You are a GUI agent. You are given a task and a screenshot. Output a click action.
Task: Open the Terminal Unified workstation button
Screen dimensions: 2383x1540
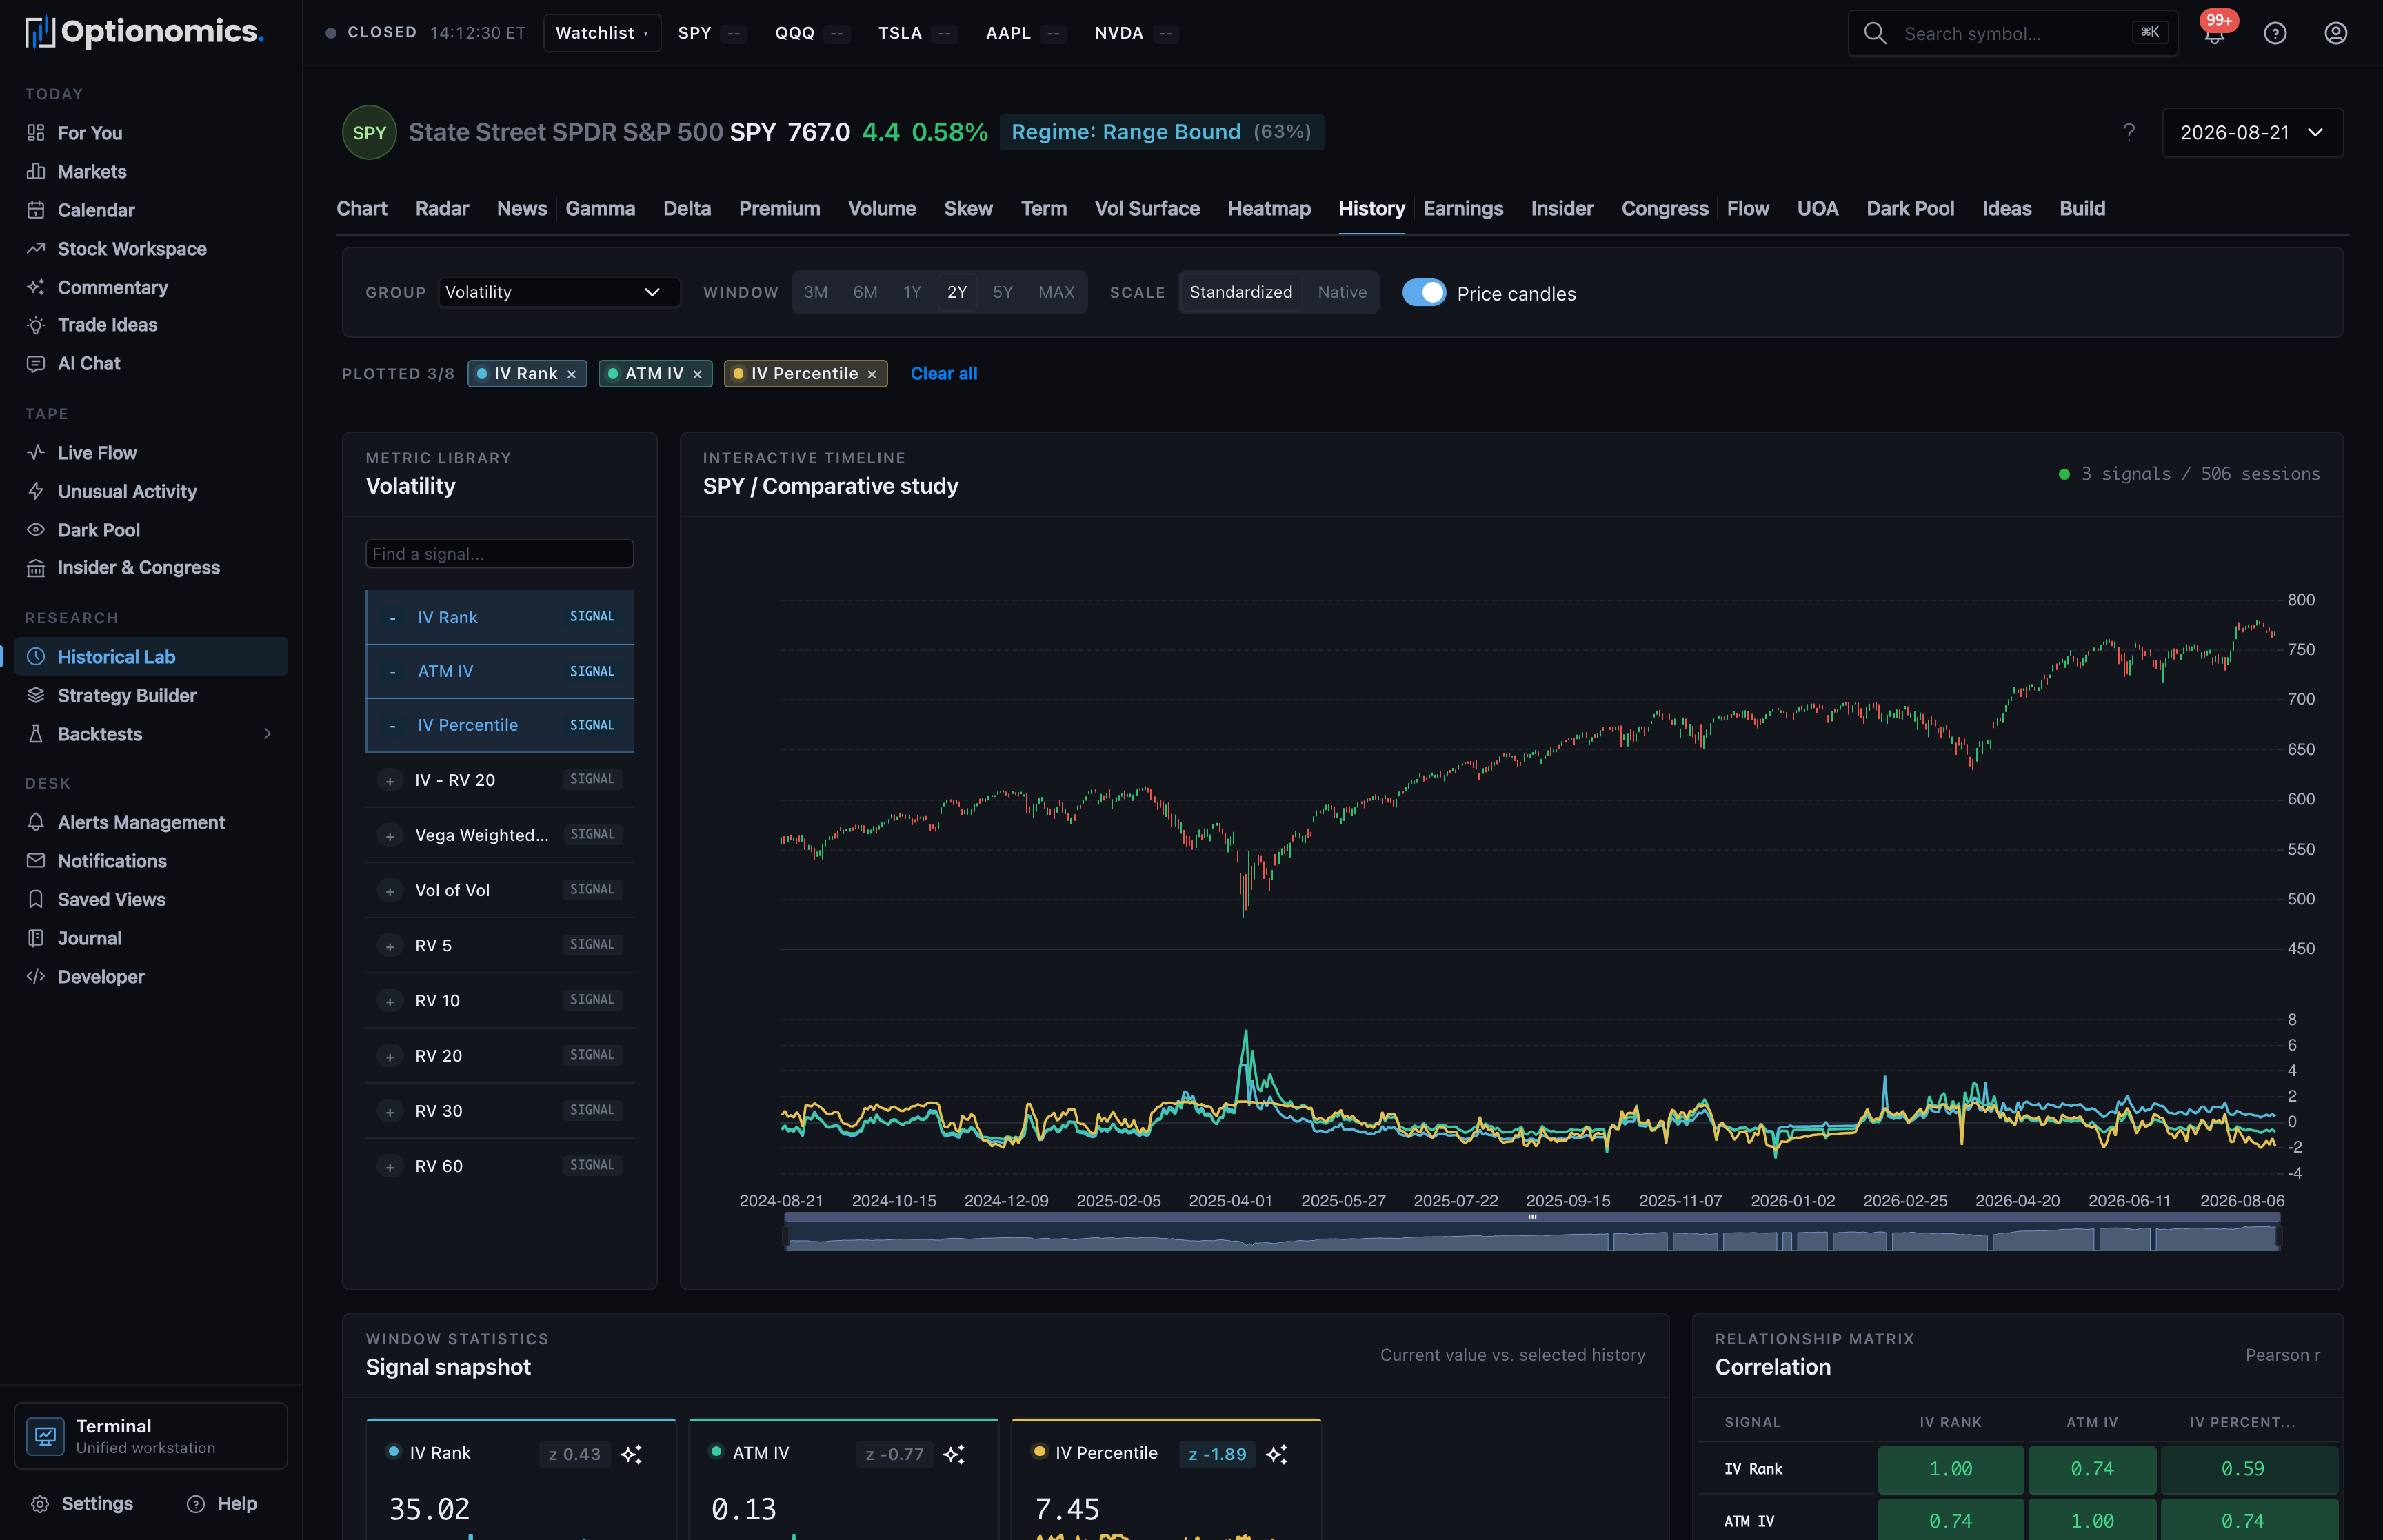151,1435
